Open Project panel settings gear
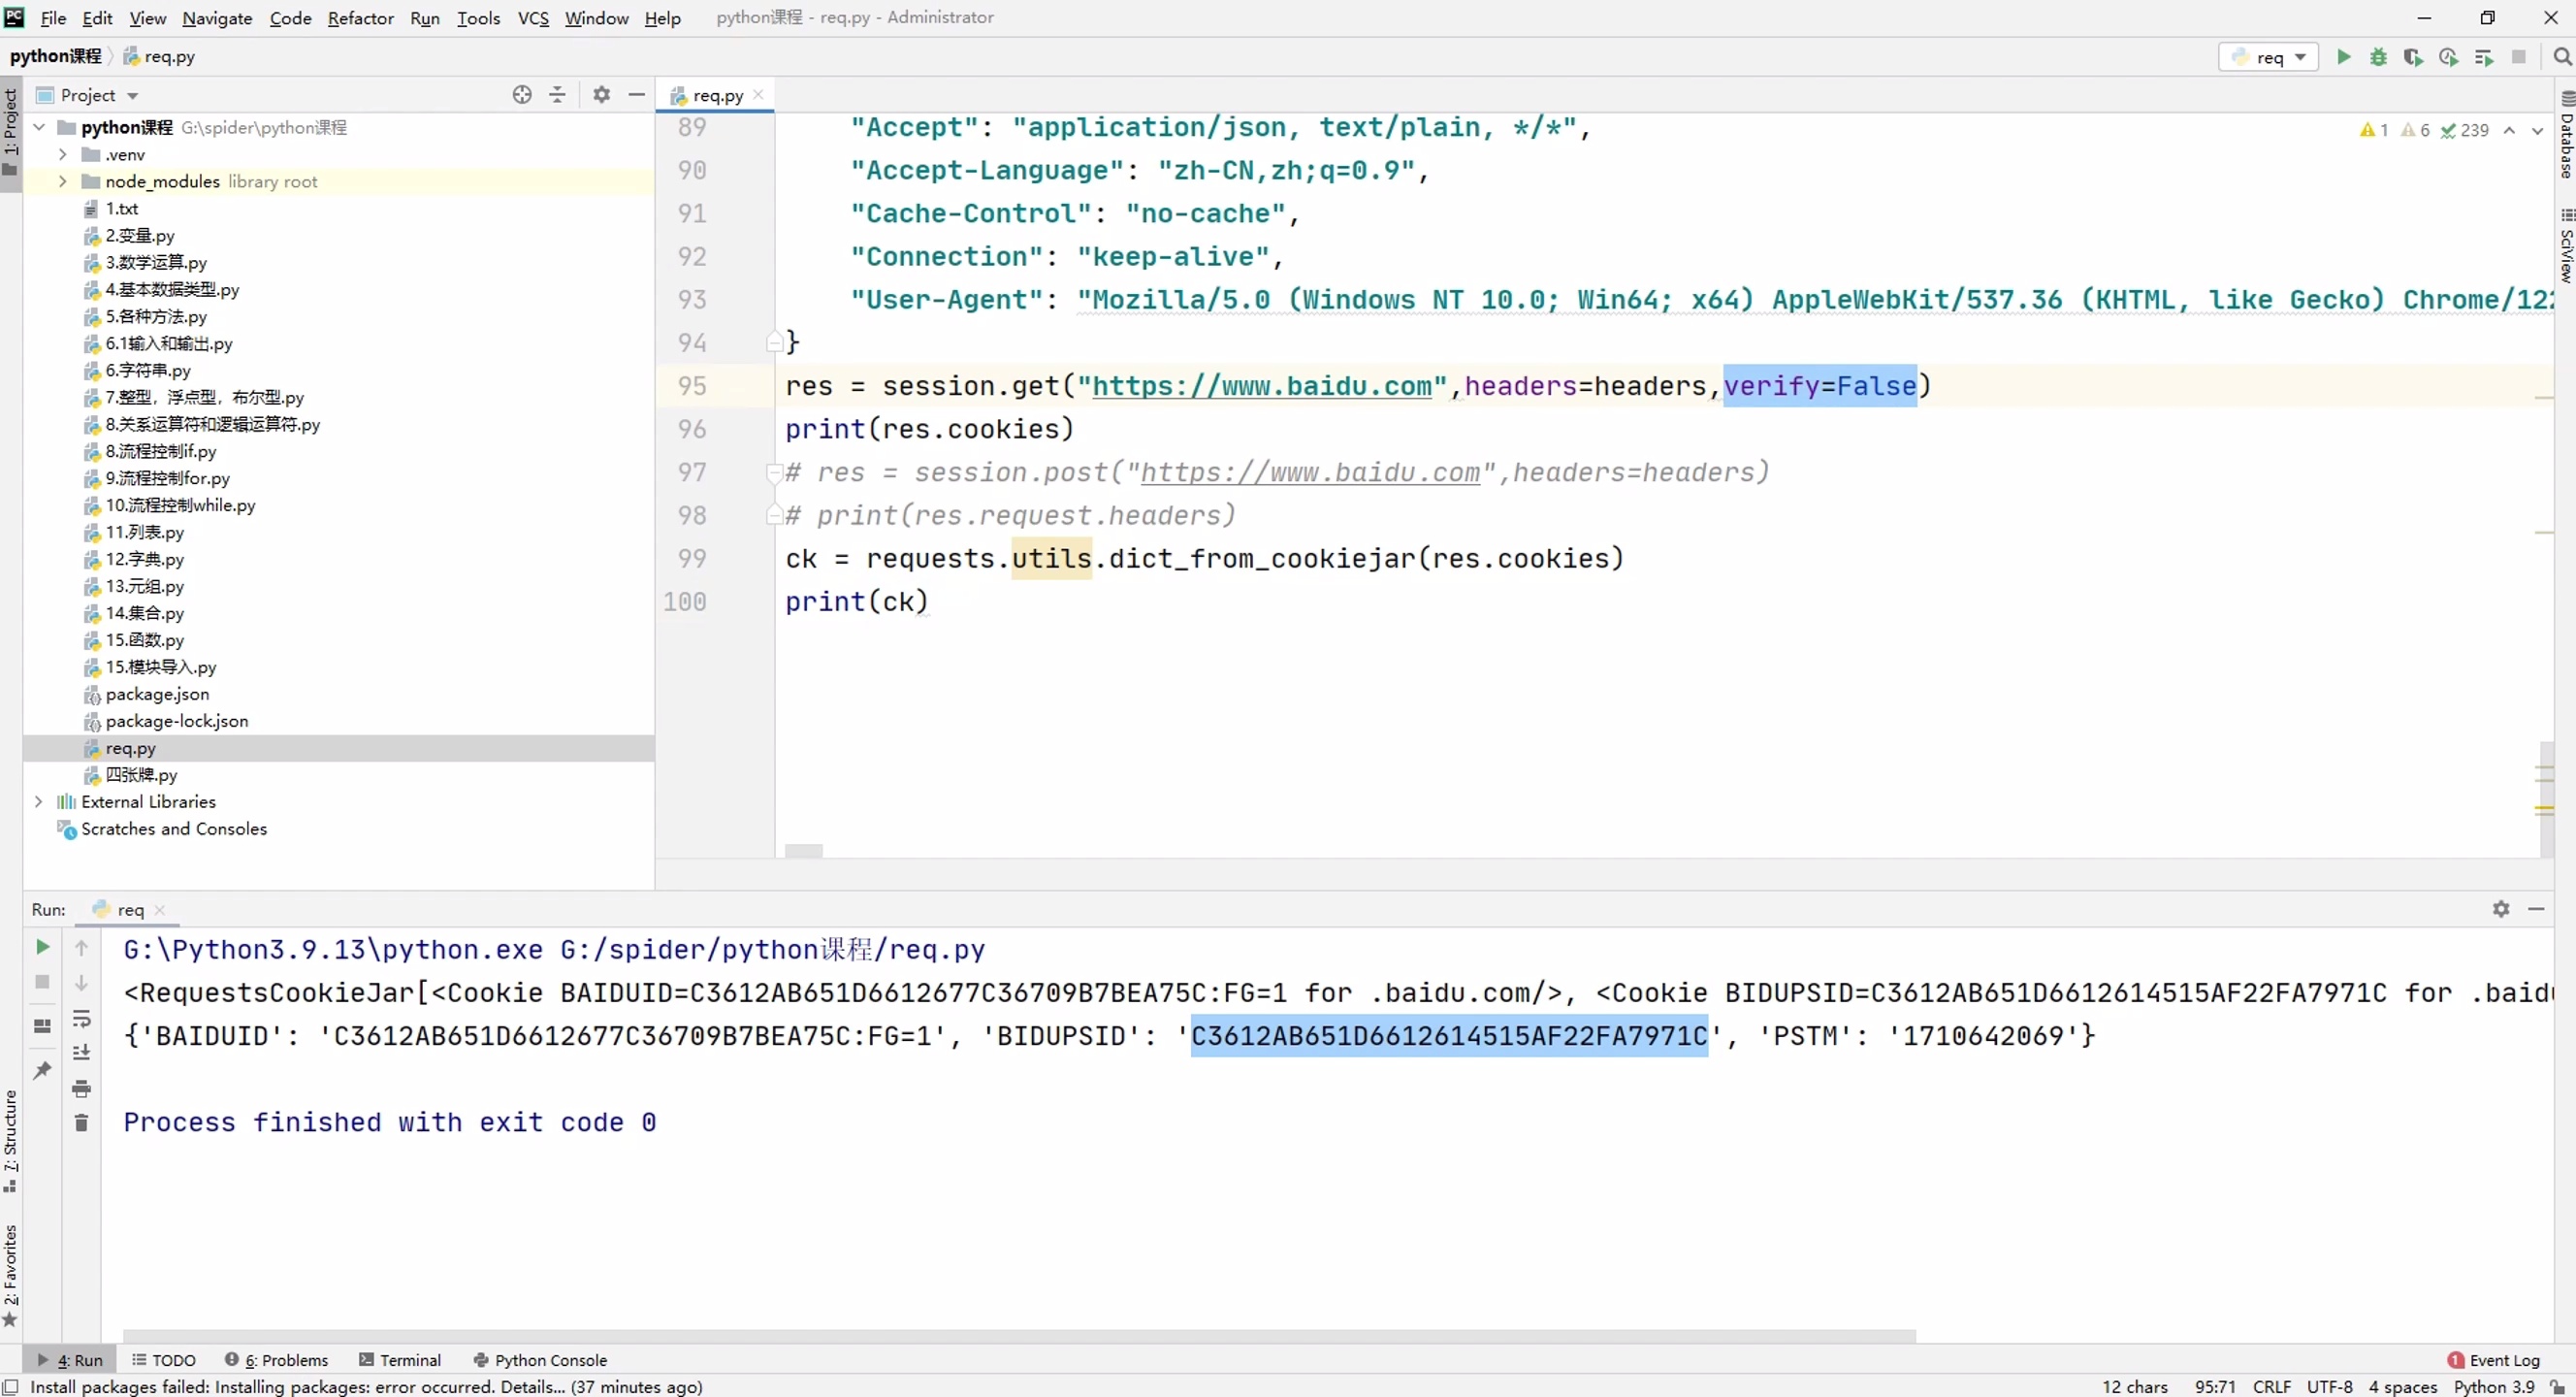The image size is (2576, 1397). [601, 95]
